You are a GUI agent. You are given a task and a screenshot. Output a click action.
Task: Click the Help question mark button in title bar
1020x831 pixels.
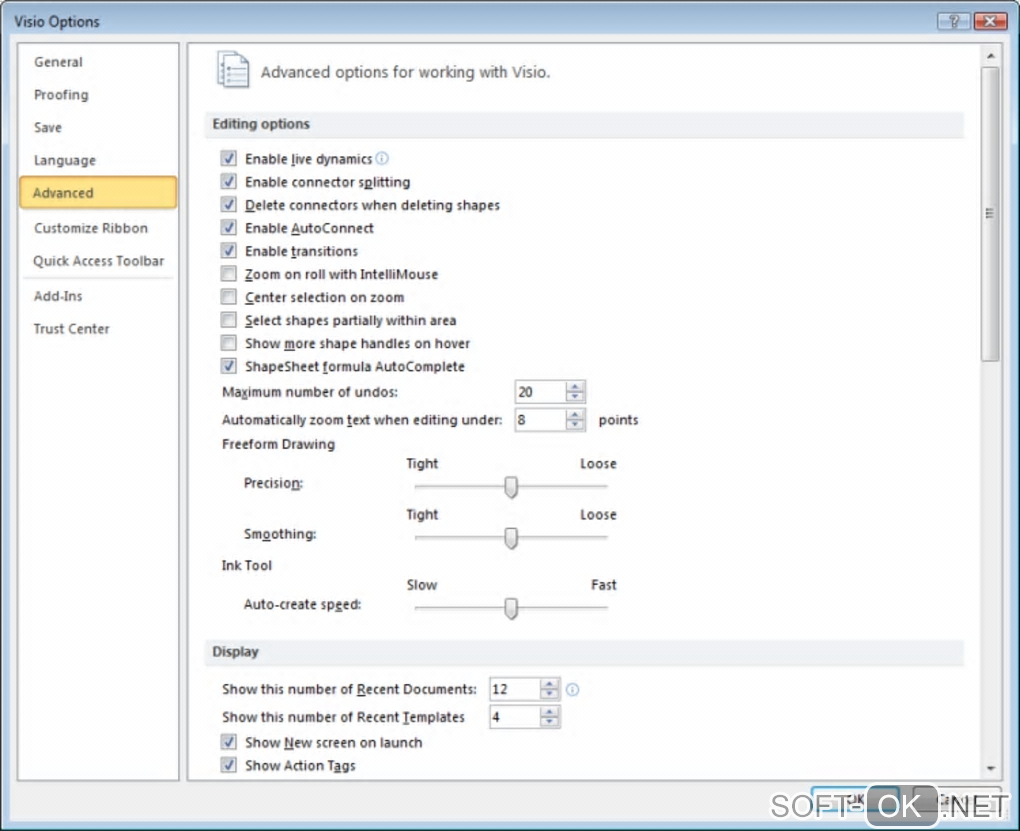[x=953, y=21]
